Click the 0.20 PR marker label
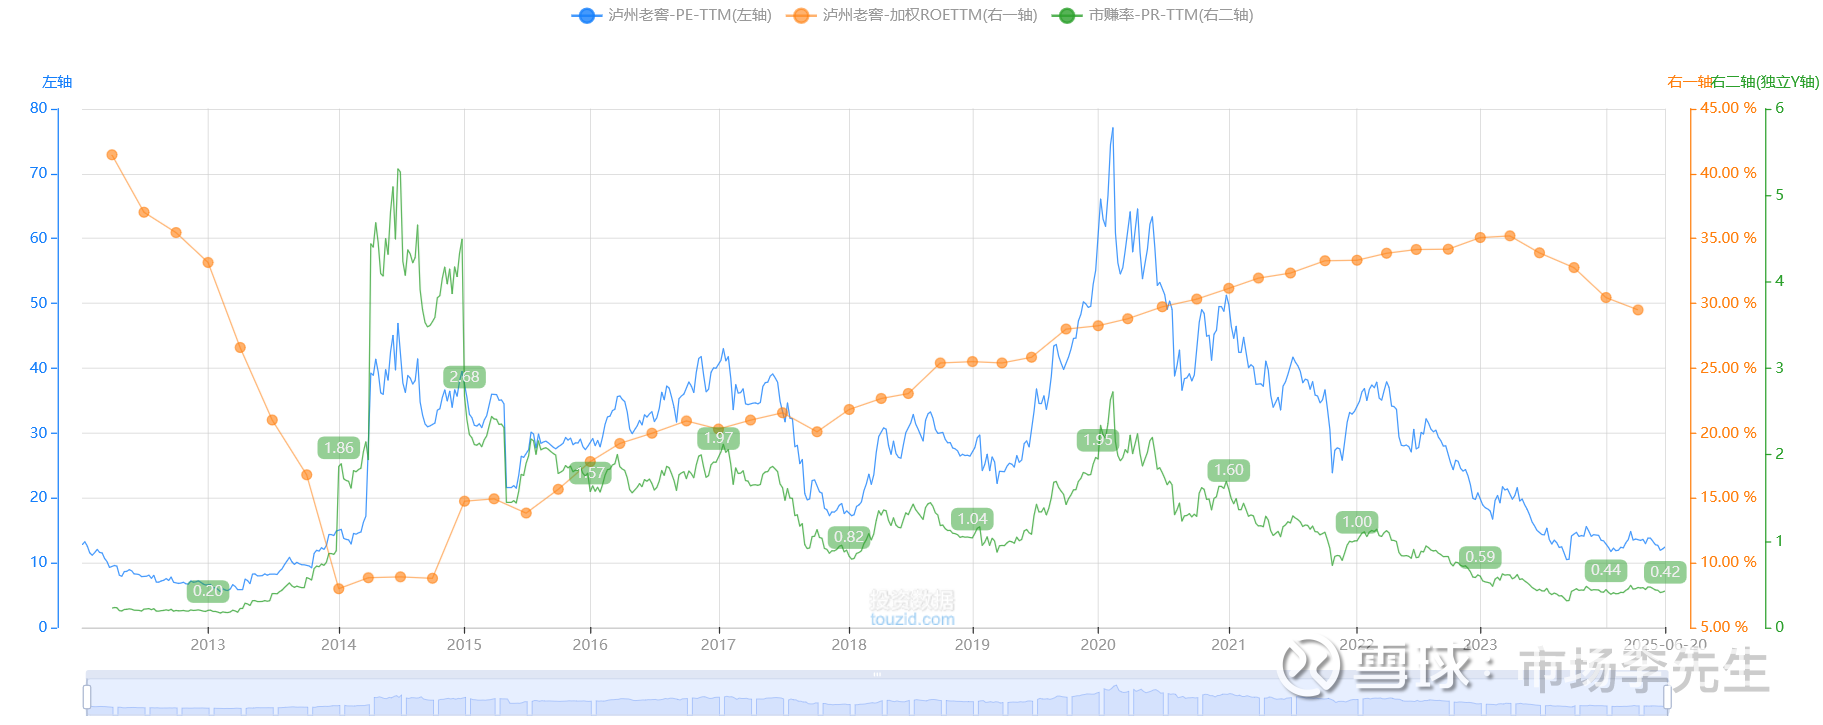 coord(208,591)
